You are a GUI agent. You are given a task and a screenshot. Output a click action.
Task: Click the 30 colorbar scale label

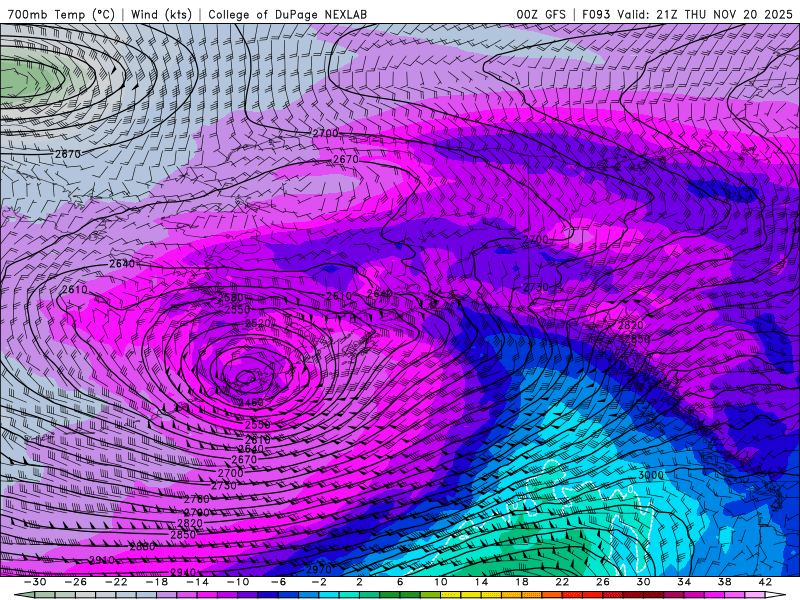[x=643, y=582]
